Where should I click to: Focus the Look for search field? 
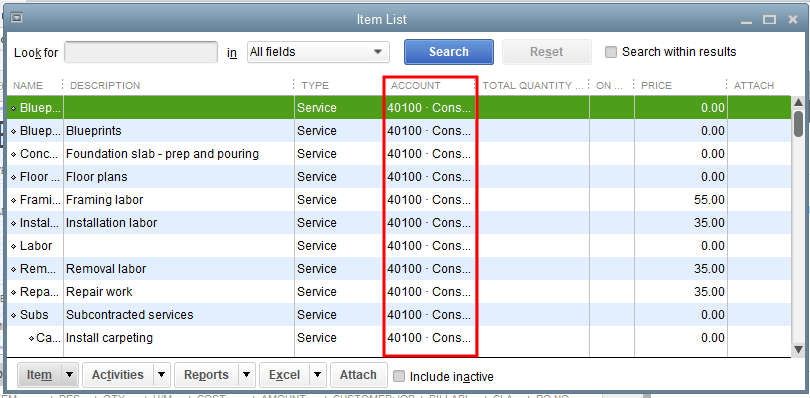point(141,52)
